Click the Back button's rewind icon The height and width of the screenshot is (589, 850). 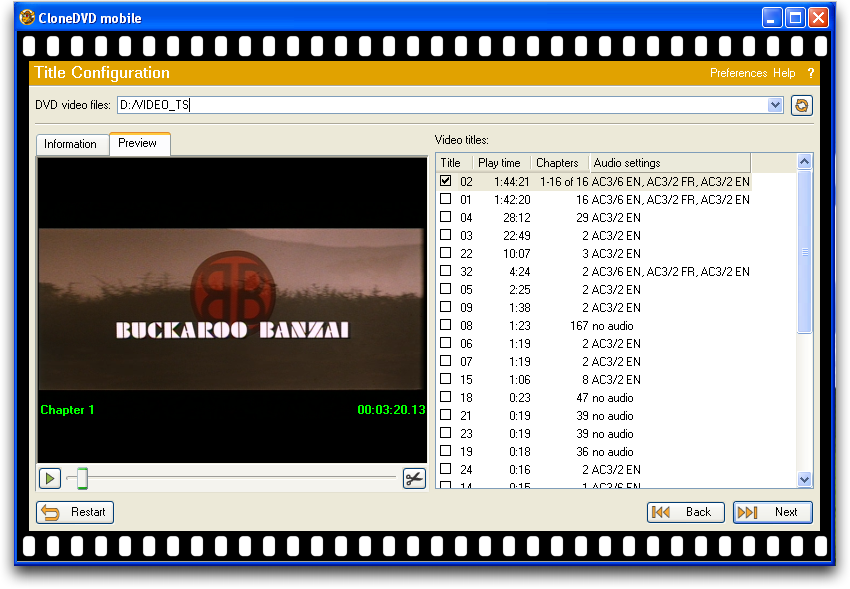(x=661, y=512)
